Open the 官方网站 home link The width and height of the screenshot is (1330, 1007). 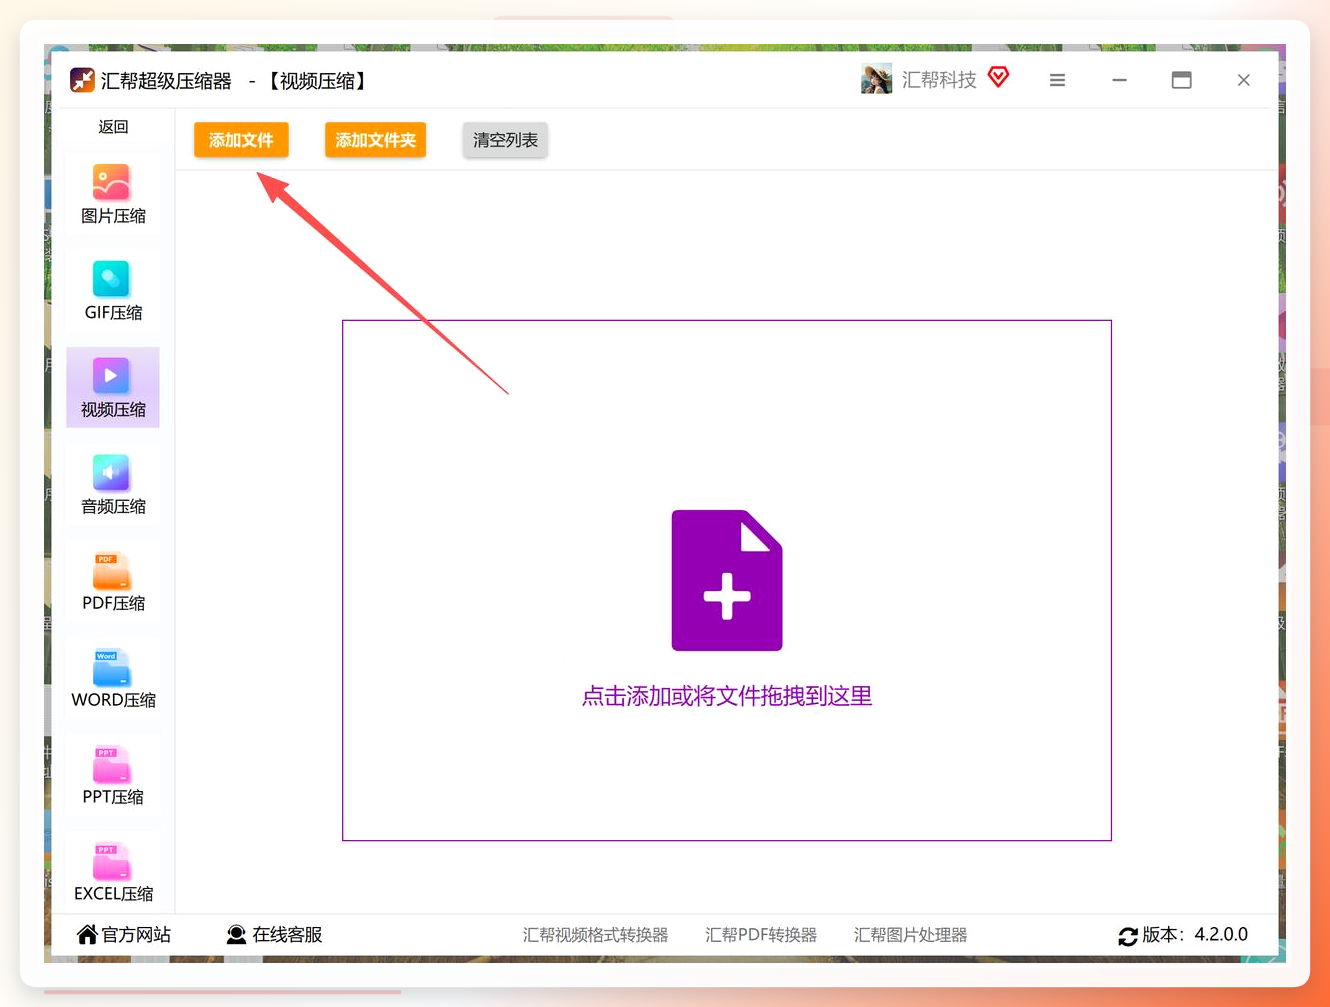click(x=124, y=934)
